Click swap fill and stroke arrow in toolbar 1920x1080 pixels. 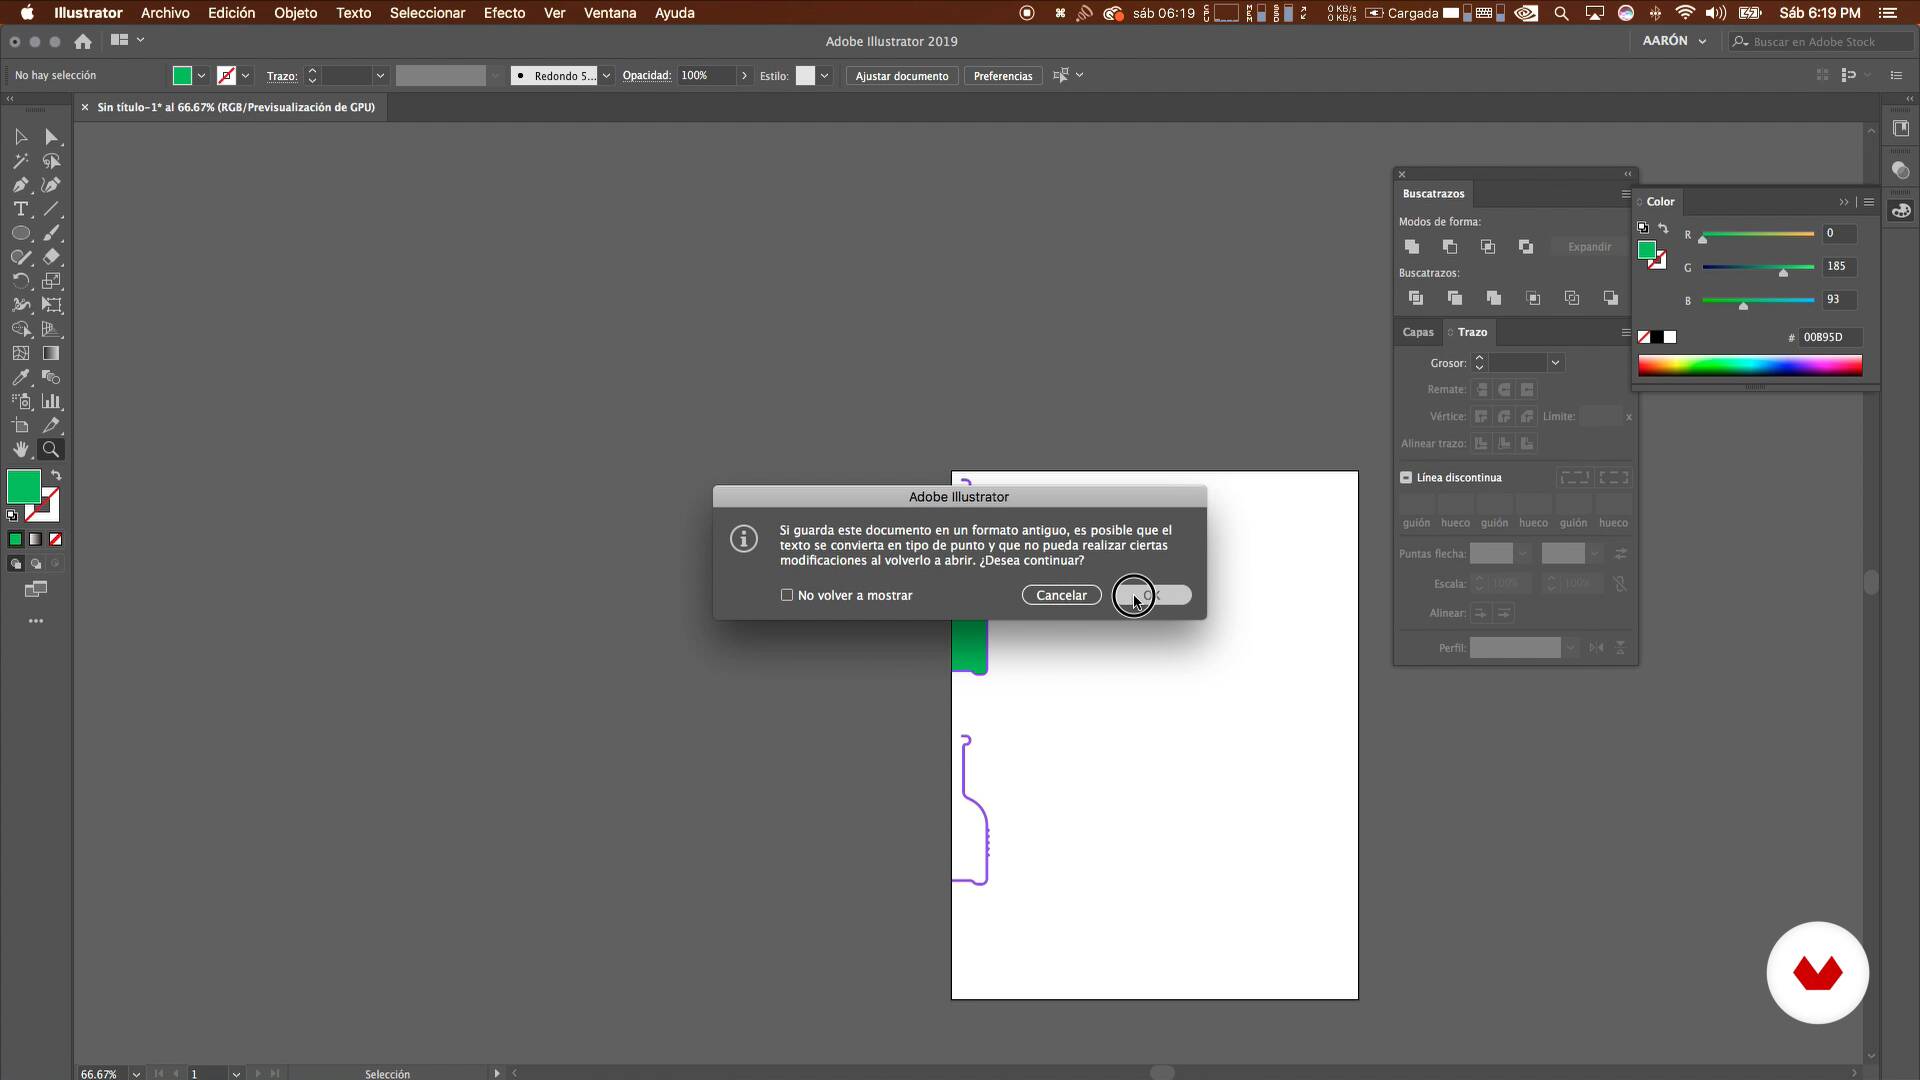pos(56,475)
